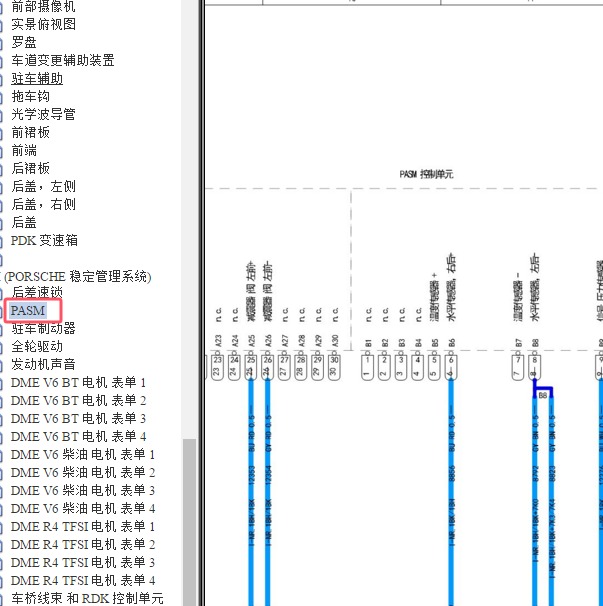Click the B7 pin label
This screenshot has height=606, width=603.
tap(519, 343)
